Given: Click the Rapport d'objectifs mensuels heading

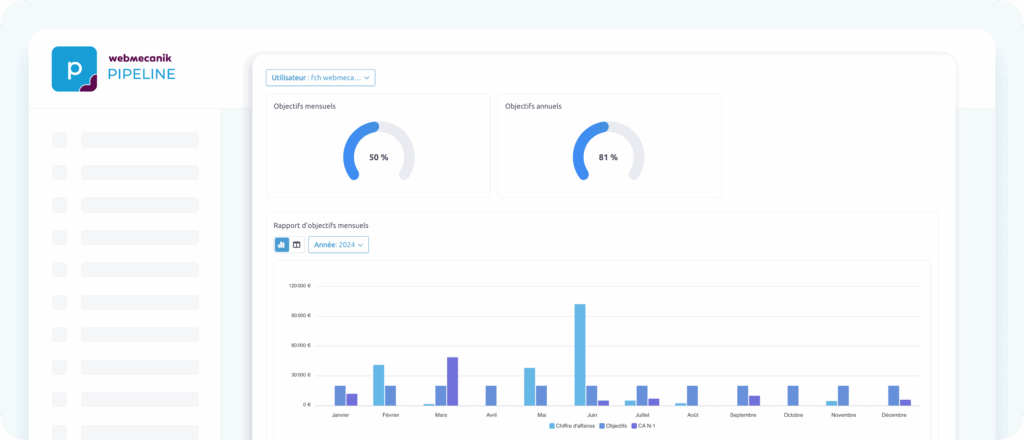Looking at the screenshot, I should click(x=321, y=225).
